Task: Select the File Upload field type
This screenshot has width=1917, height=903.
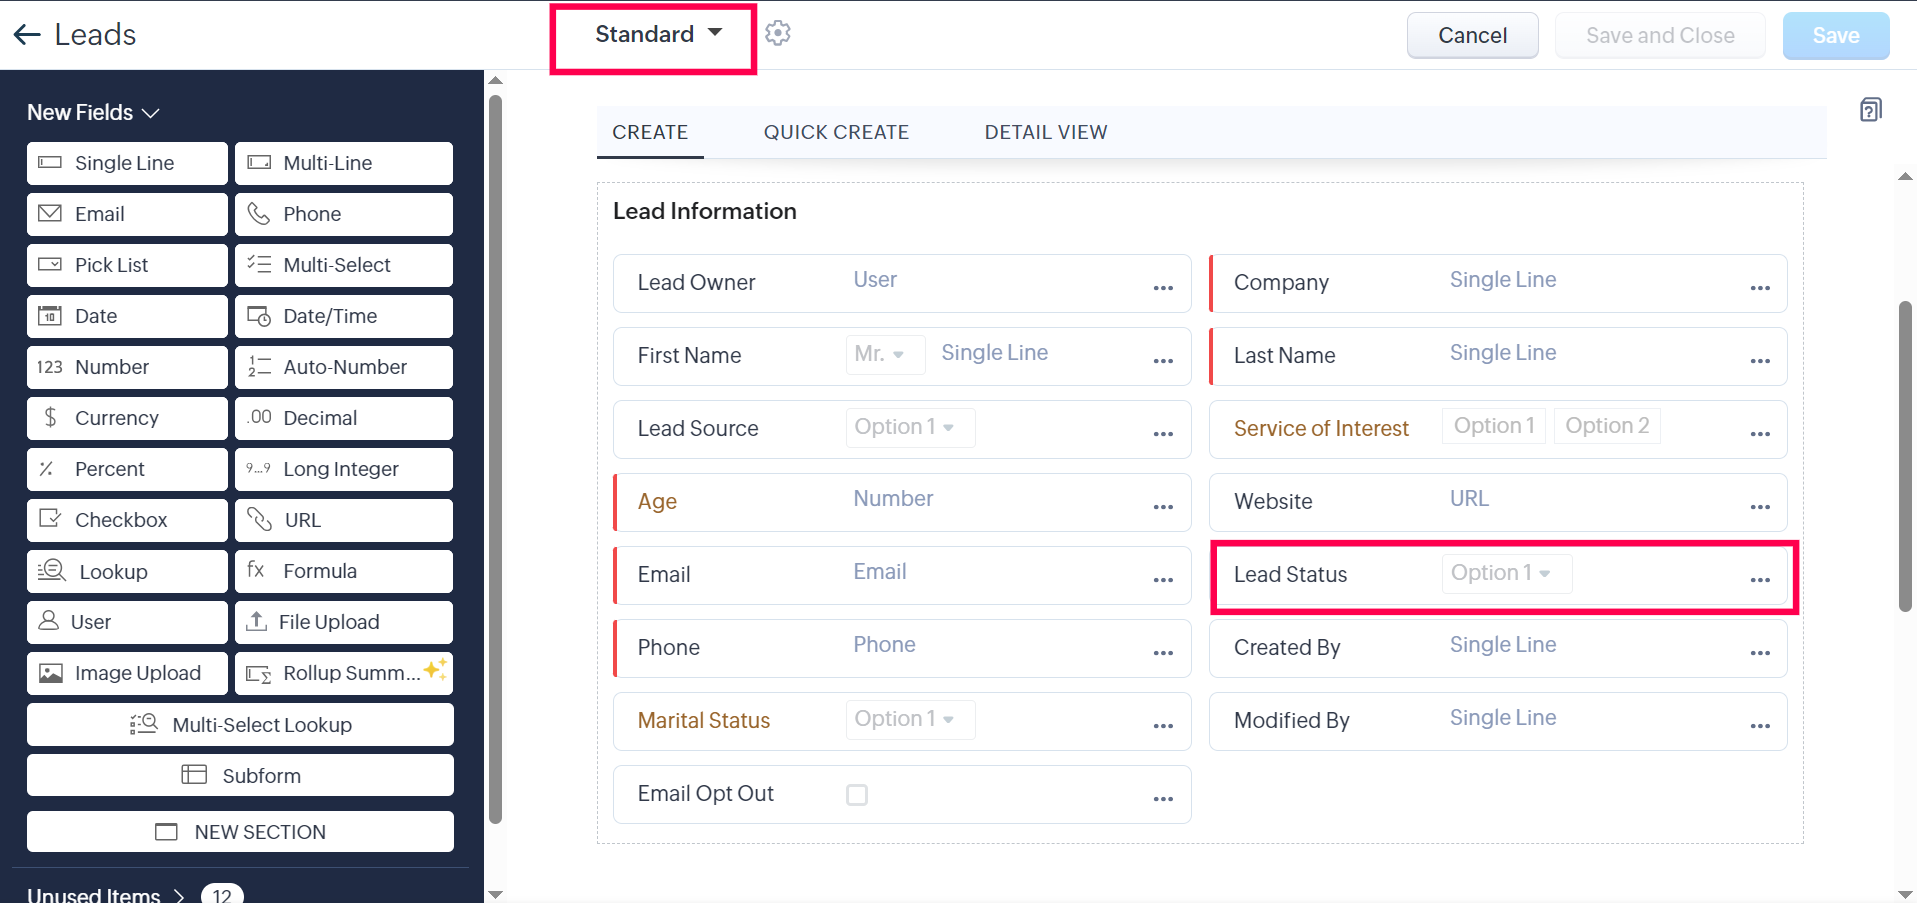Action: click(x=344, y=622)
